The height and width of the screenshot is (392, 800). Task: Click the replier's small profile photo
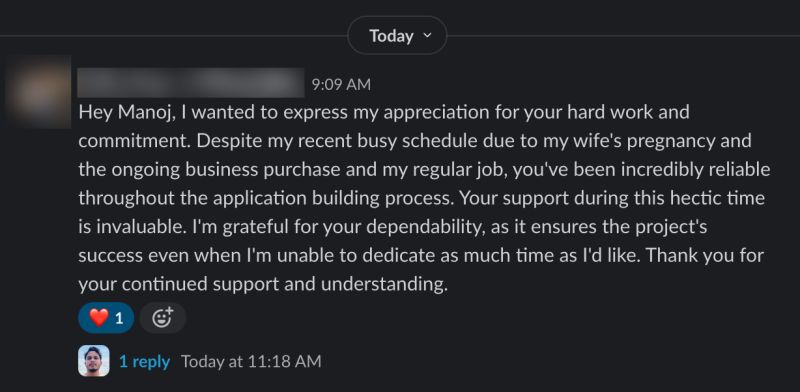[x=94, y=361]
